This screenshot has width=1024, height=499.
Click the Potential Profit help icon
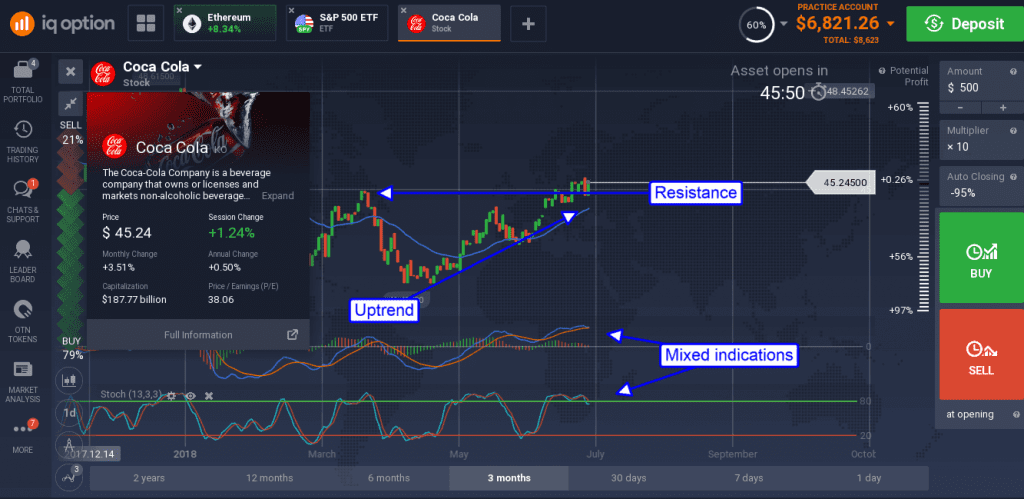(x=882, y=71)
